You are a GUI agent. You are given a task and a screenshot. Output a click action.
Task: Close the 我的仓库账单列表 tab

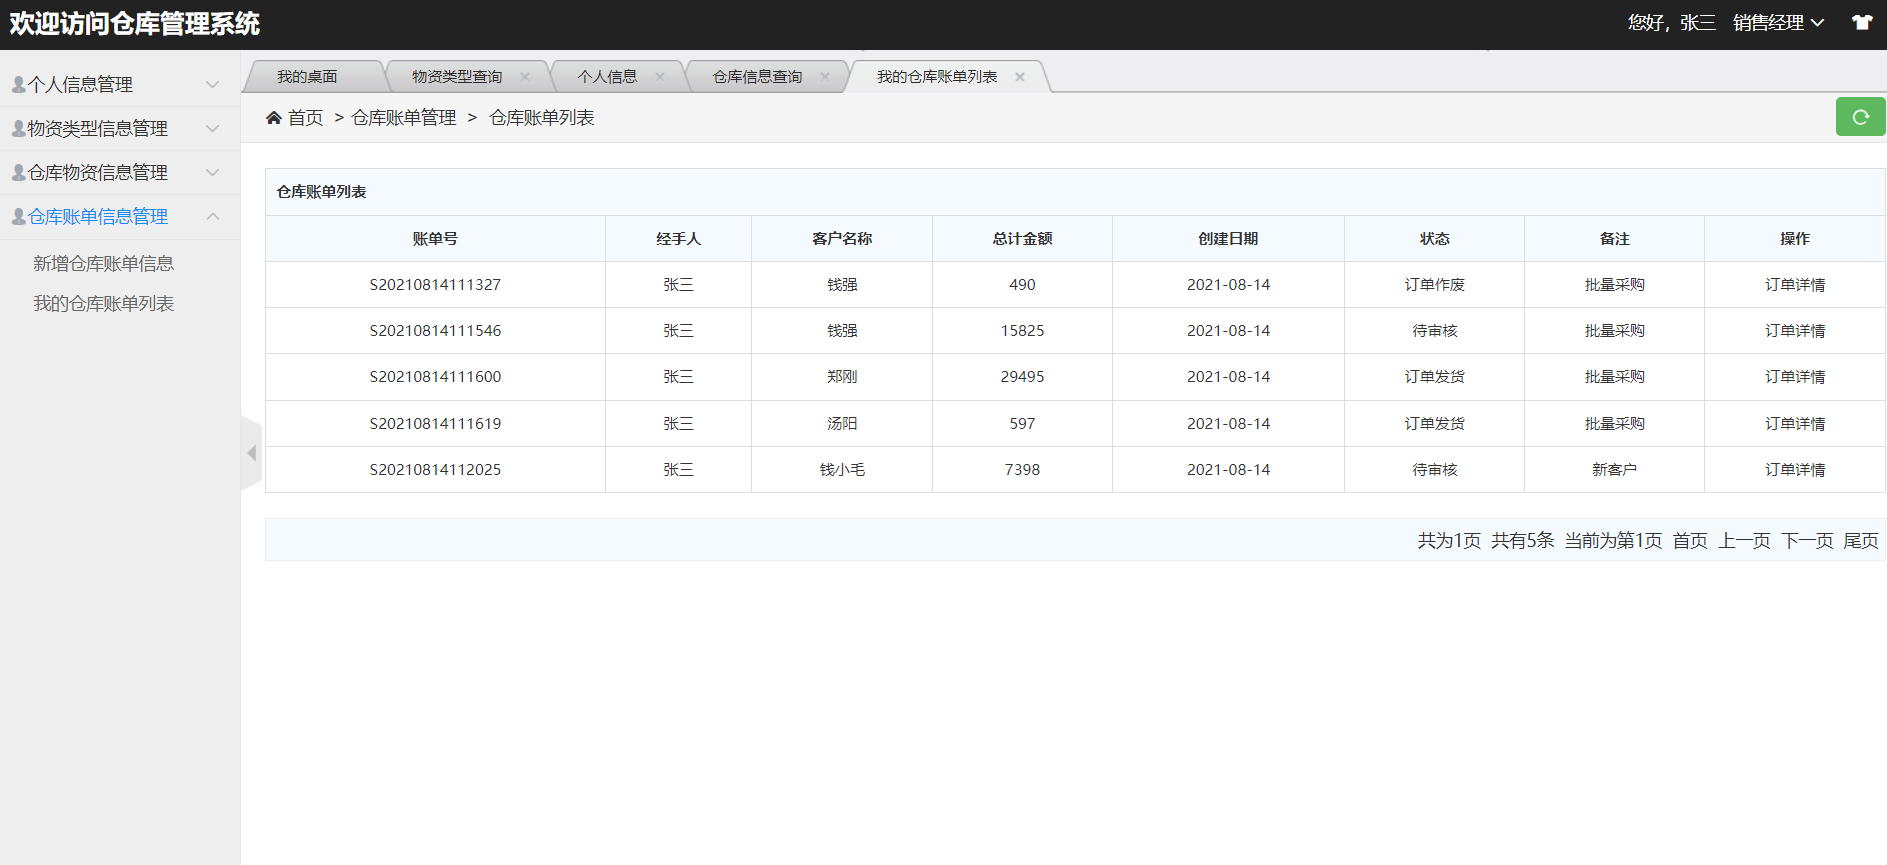tap(1020, 77)
